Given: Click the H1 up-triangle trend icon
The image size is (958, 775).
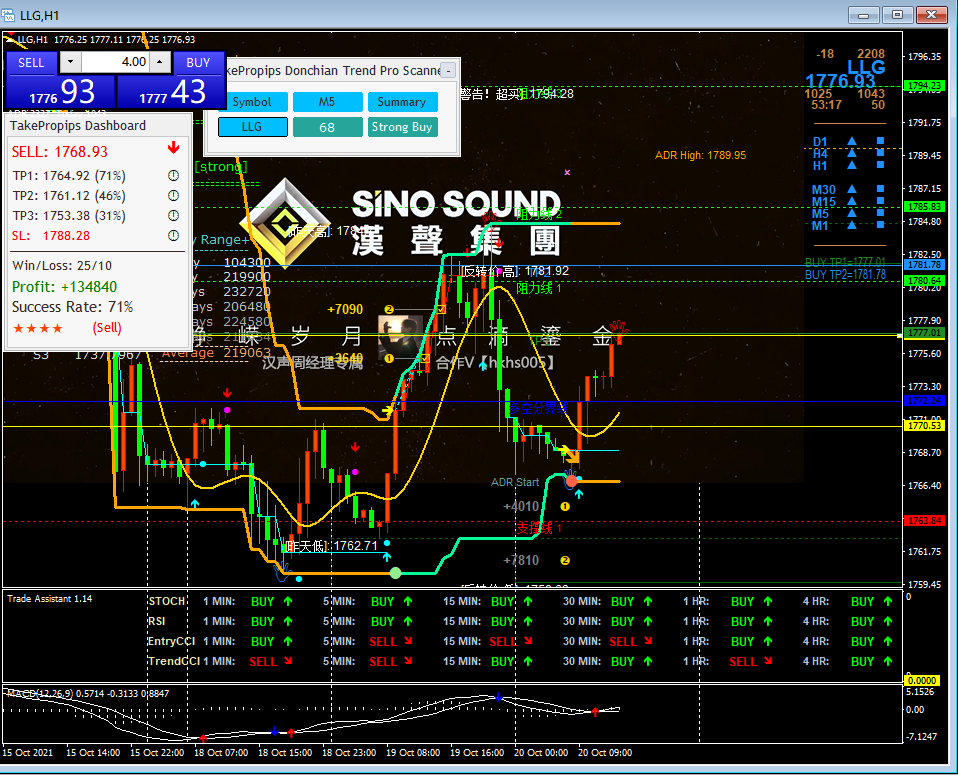Looking at the screenshot, I should (852, 165).
